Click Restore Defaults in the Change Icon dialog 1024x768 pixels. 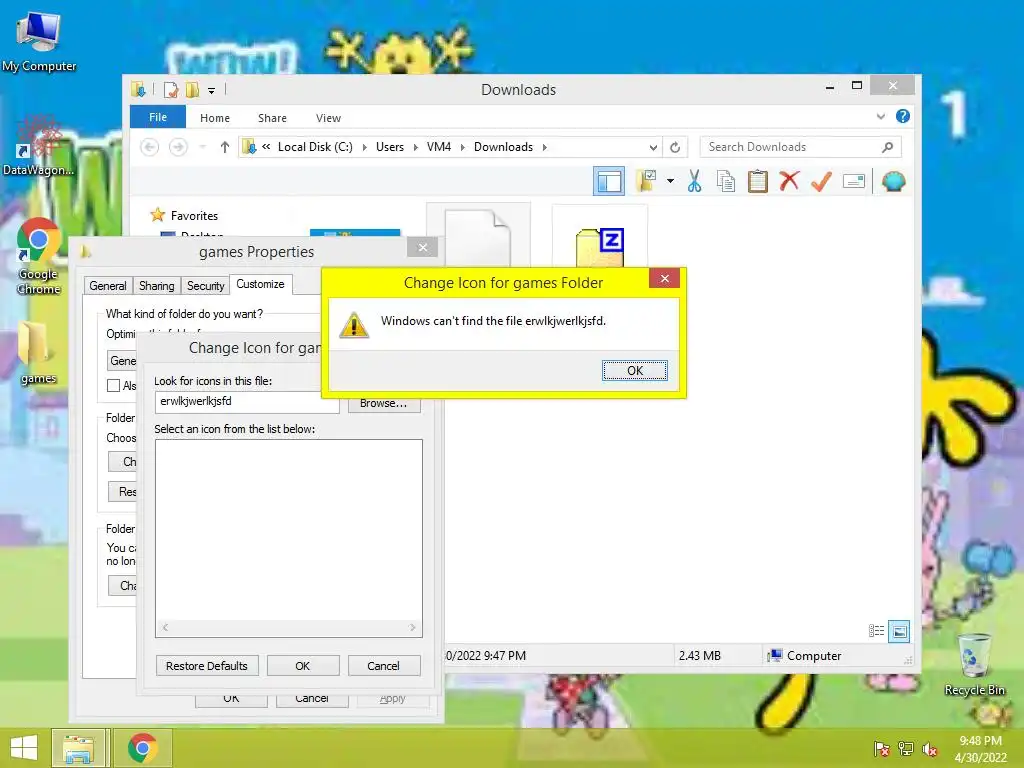[207, 665]
